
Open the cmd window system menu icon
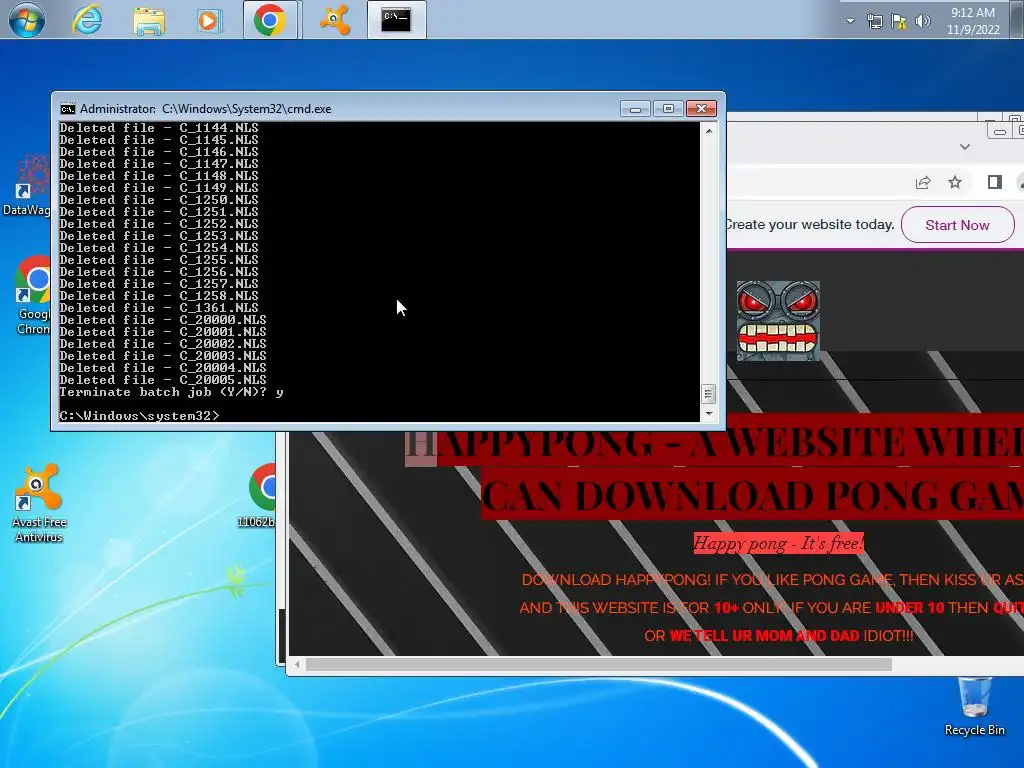coord(67,109)
